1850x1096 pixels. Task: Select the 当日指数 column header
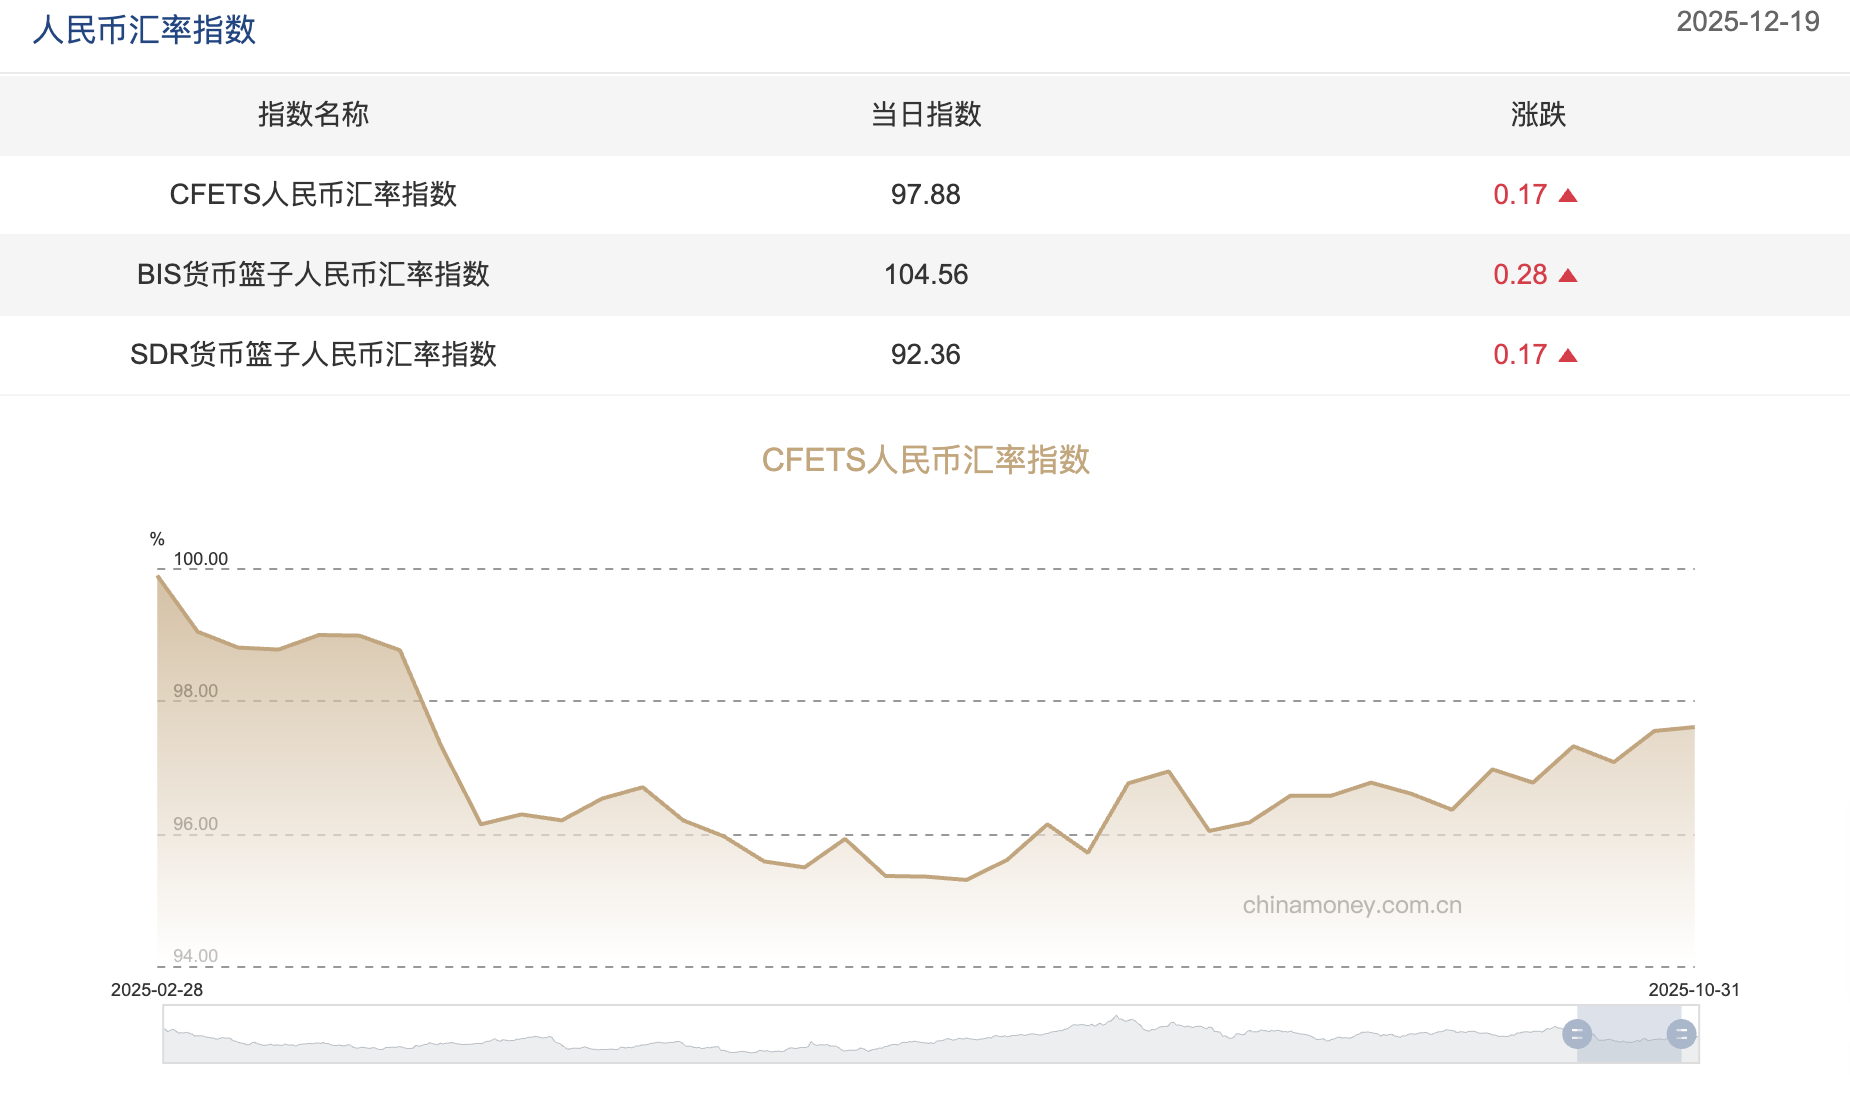(925, 115)
